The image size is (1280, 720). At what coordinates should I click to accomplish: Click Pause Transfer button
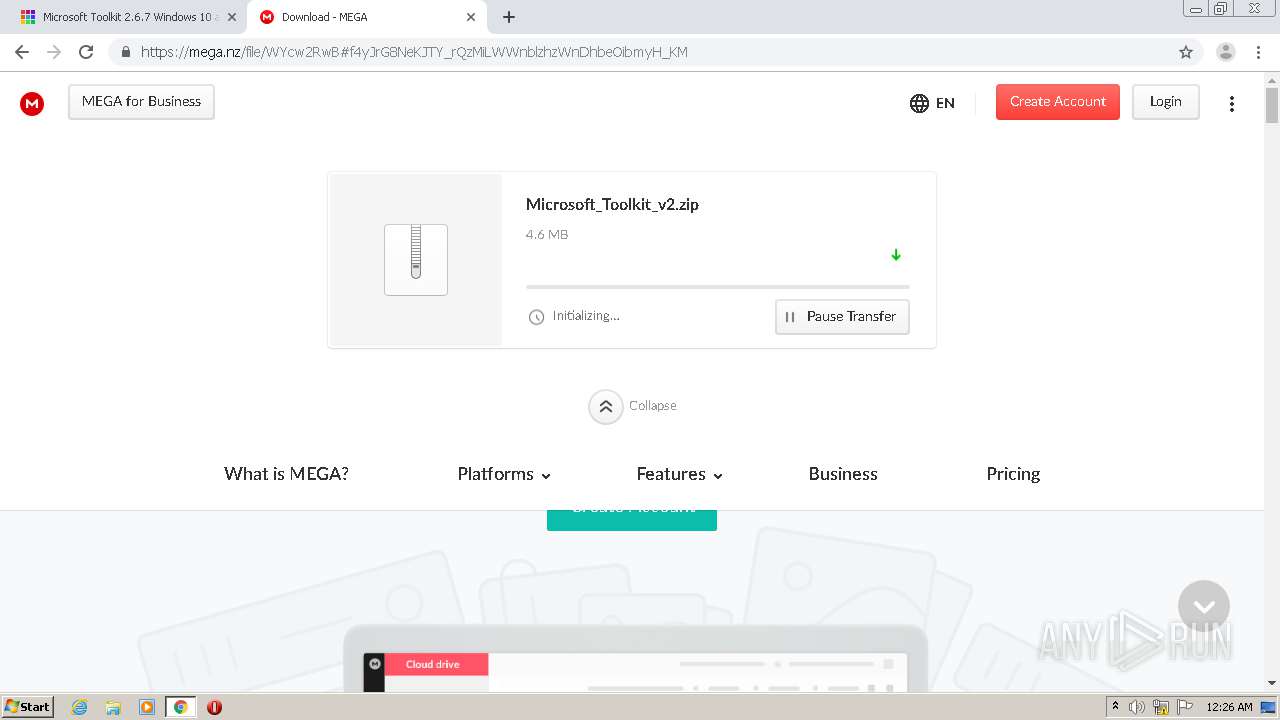click(842, 317)
